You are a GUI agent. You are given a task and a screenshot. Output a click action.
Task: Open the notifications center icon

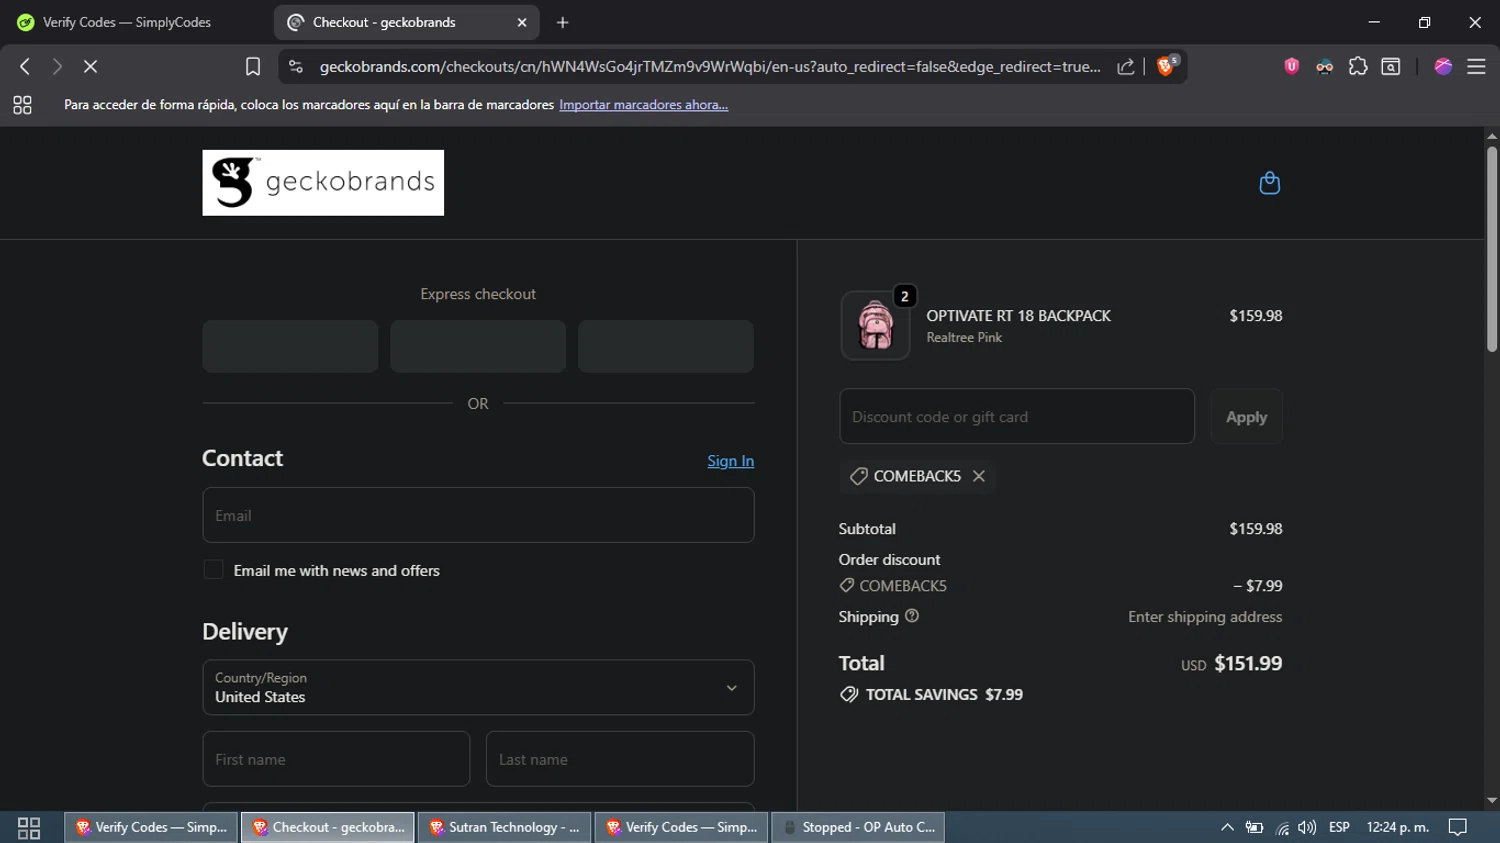pyautogui.click(x=1458, y=827)
